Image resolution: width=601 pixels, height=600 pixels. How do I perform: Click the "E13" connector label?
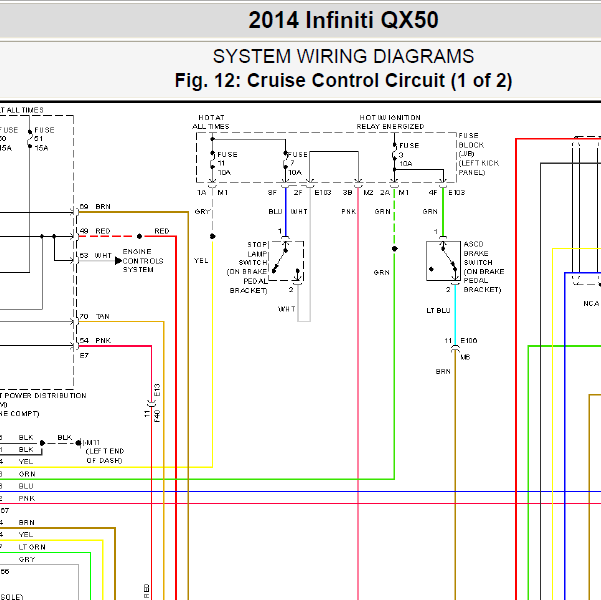click(157, 390)
